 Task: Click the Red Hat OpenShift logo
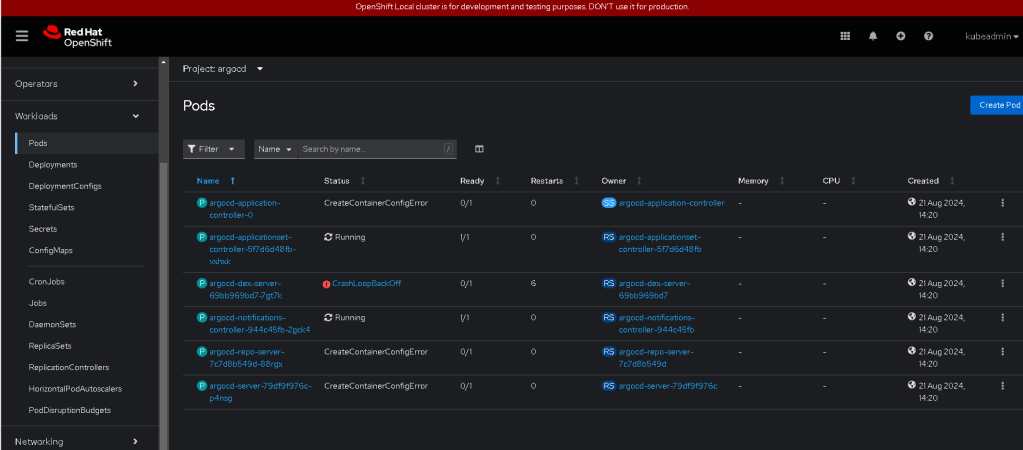(x=78, y=37)
